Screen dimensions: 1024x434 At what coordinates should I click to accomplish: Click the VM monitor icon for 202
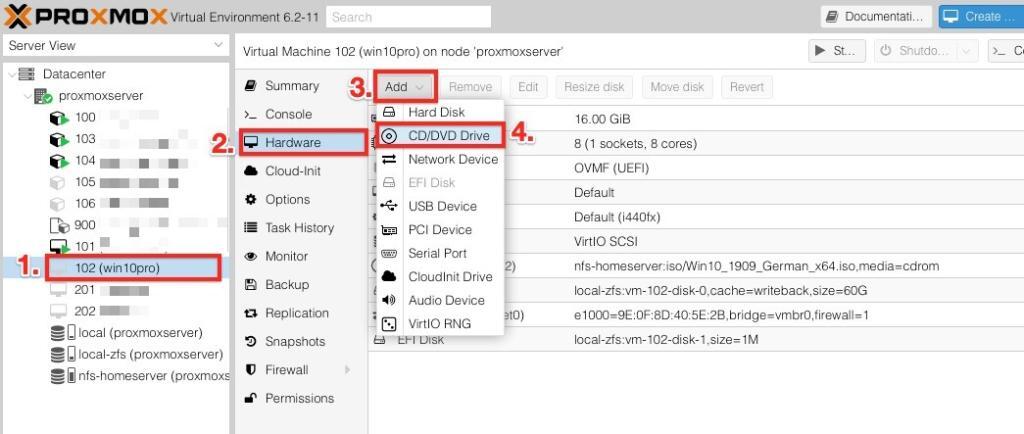coord(59,311)
